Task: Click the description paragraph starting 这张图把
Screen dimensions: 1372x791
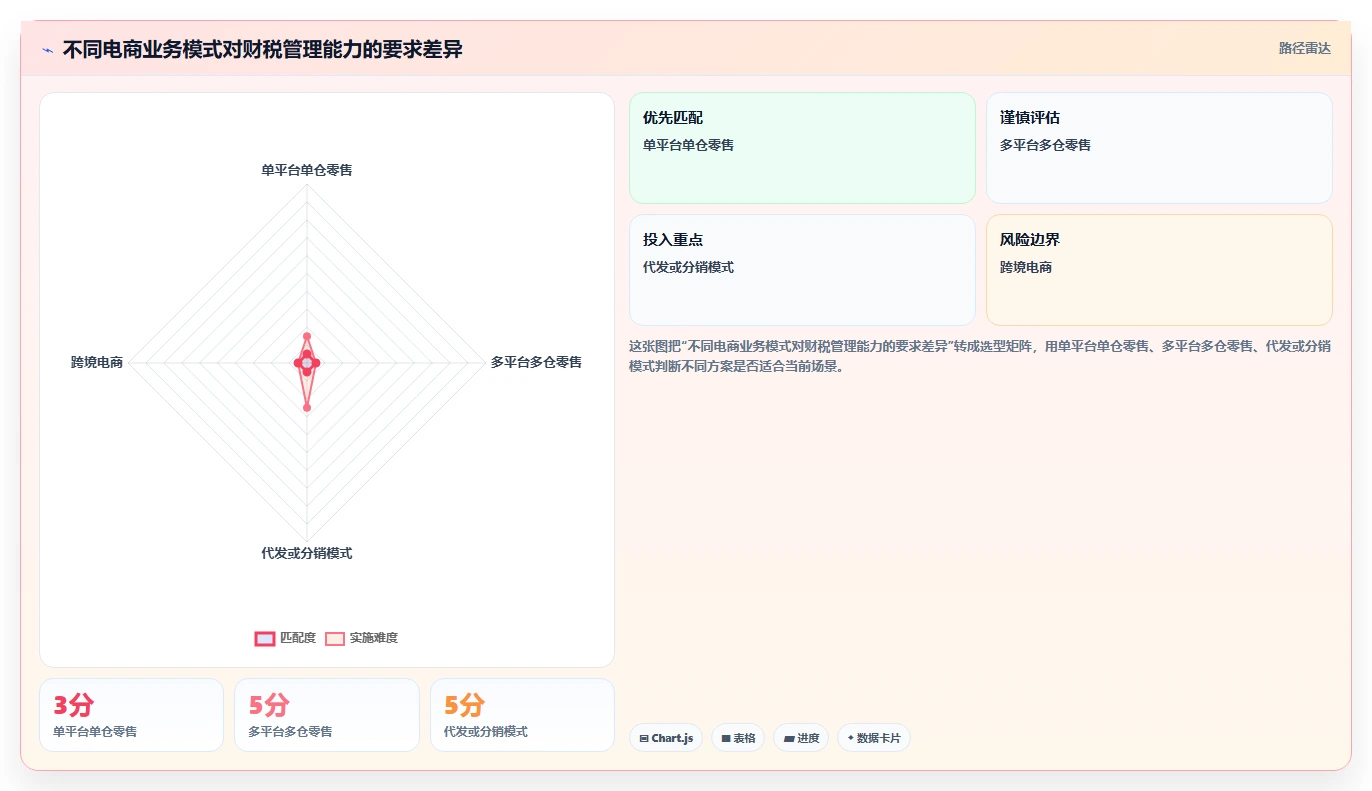Action: pyautogui.click(x=980, y=356)
